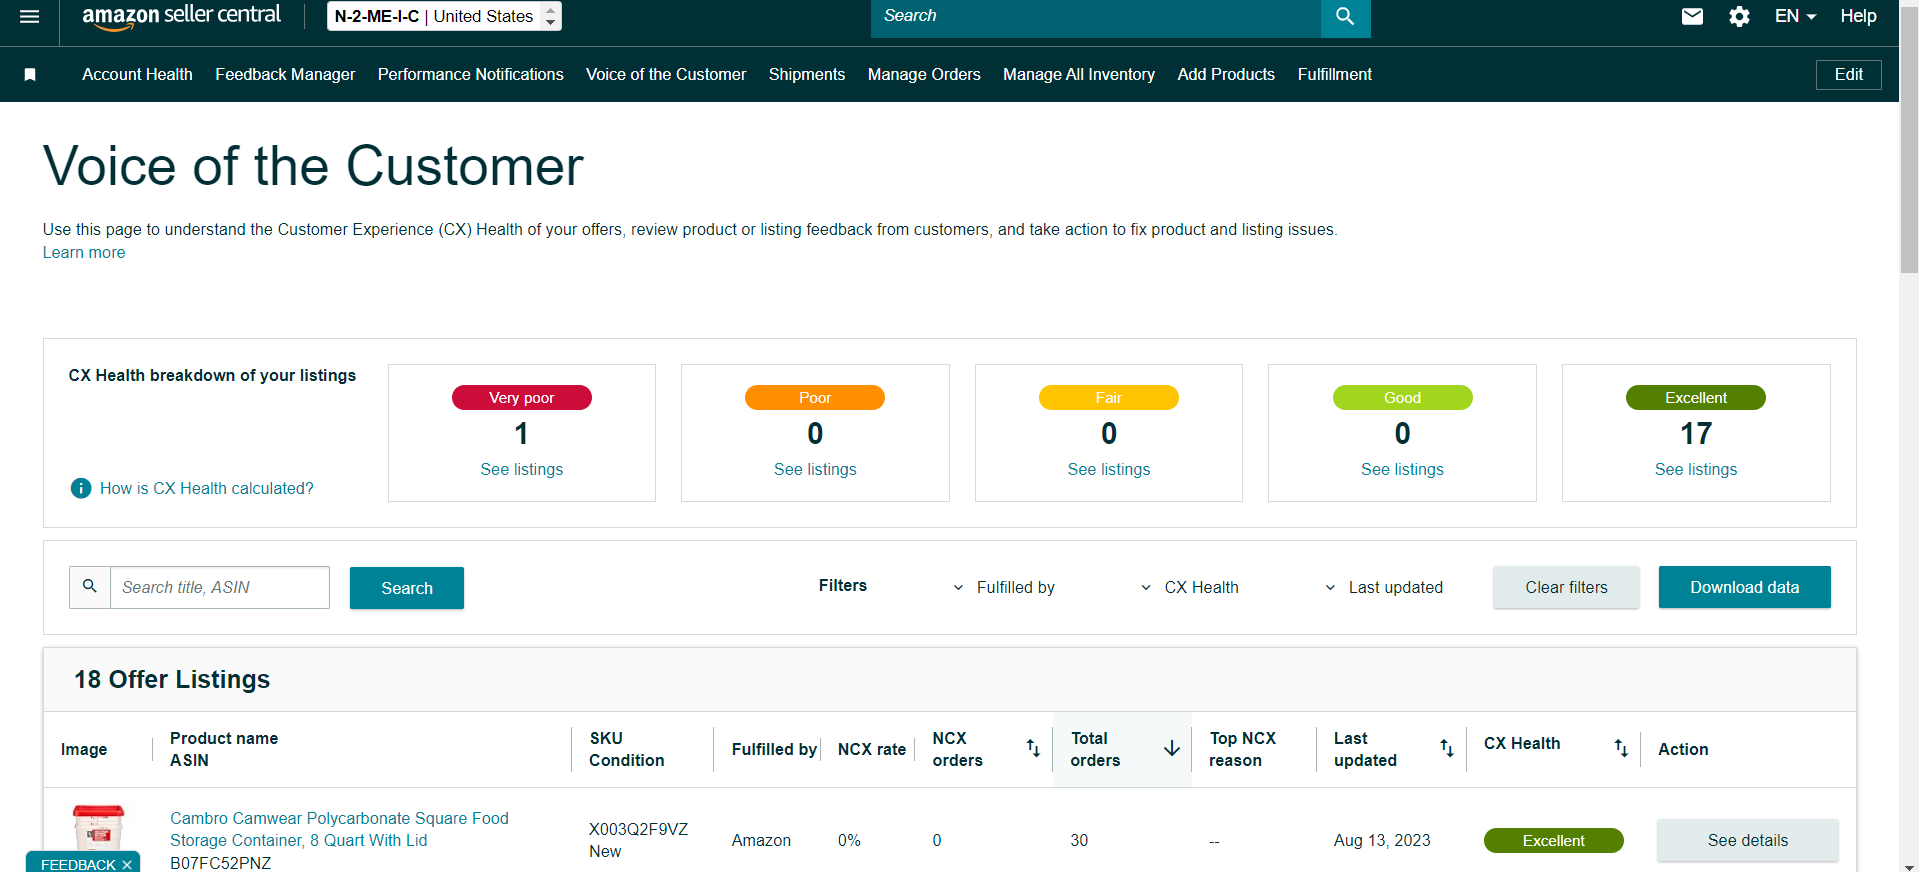Screen dimensions: 1919x872
Task: Click the scrollbar down arrow
Action: (x=1910, y=866)
